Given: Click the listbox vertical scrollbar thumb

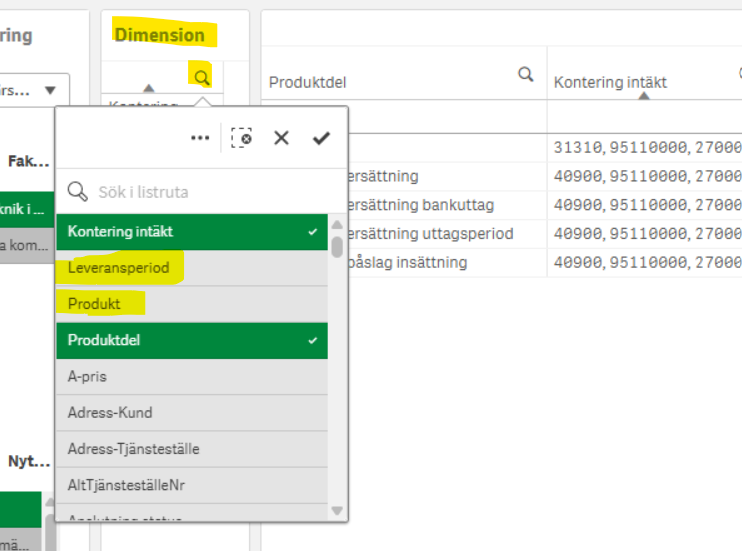Looking at the screenshot, I should pyautogui.click(x=338, y=245).
